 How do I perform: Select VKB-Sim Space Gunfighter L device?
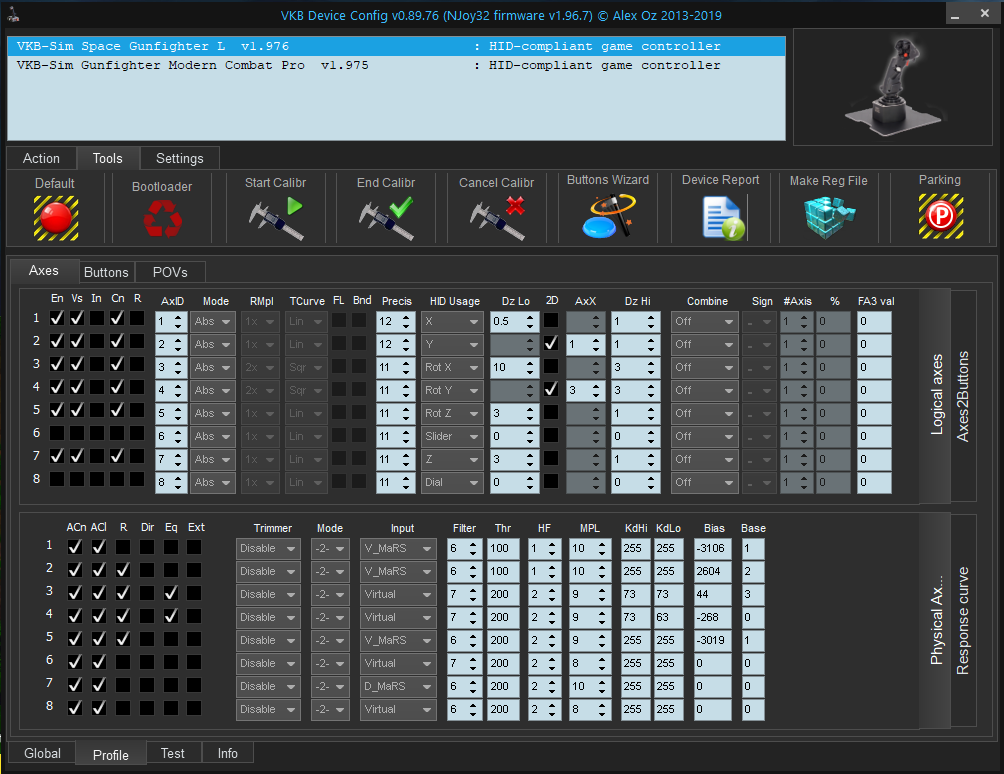396,46
